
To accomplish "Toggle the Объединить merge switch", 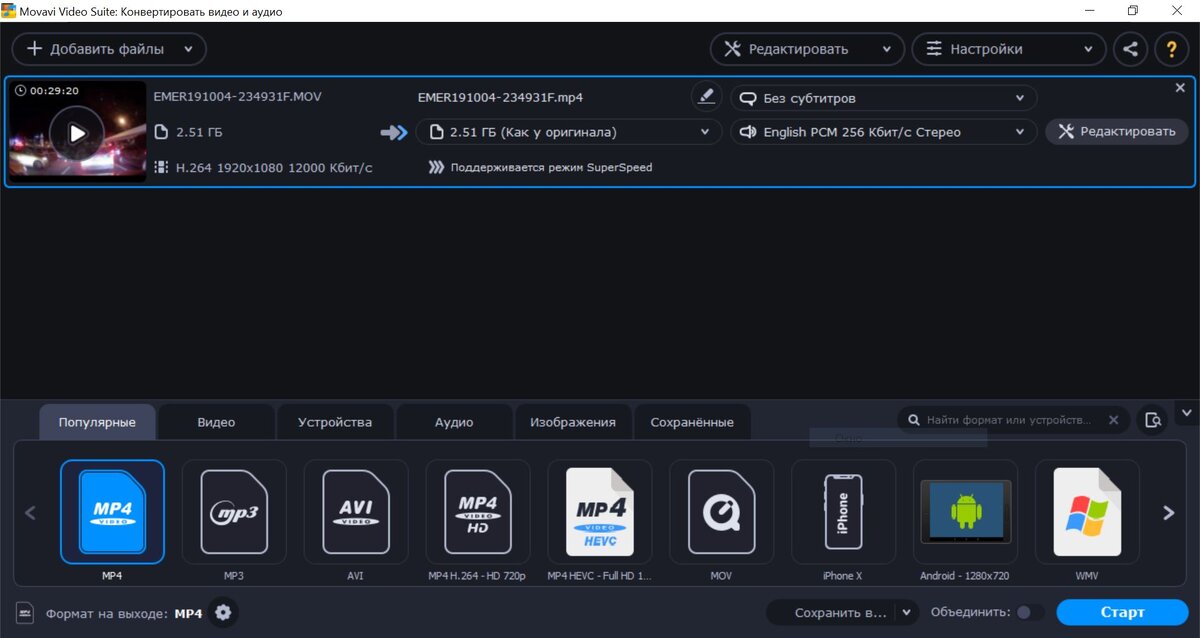I will tap(1030, 612).
